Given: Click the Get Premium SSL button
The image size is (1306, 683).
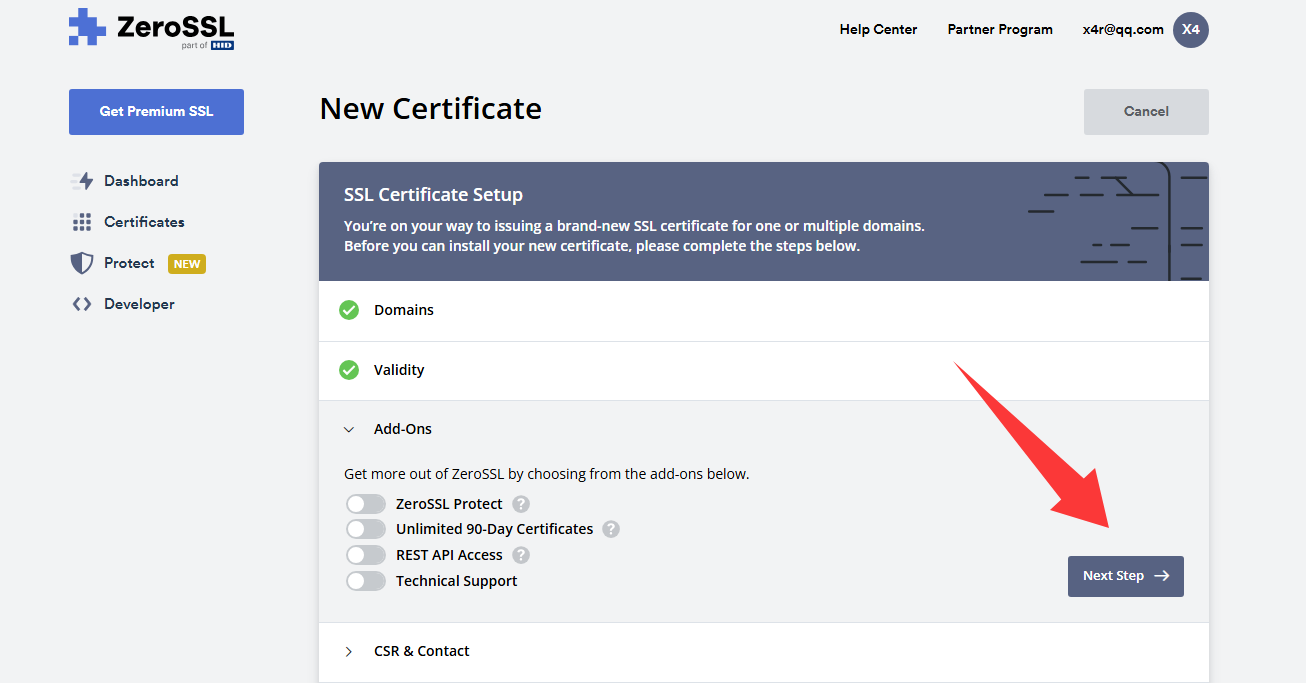Looking at the screenshot, I should click(156, 111).
